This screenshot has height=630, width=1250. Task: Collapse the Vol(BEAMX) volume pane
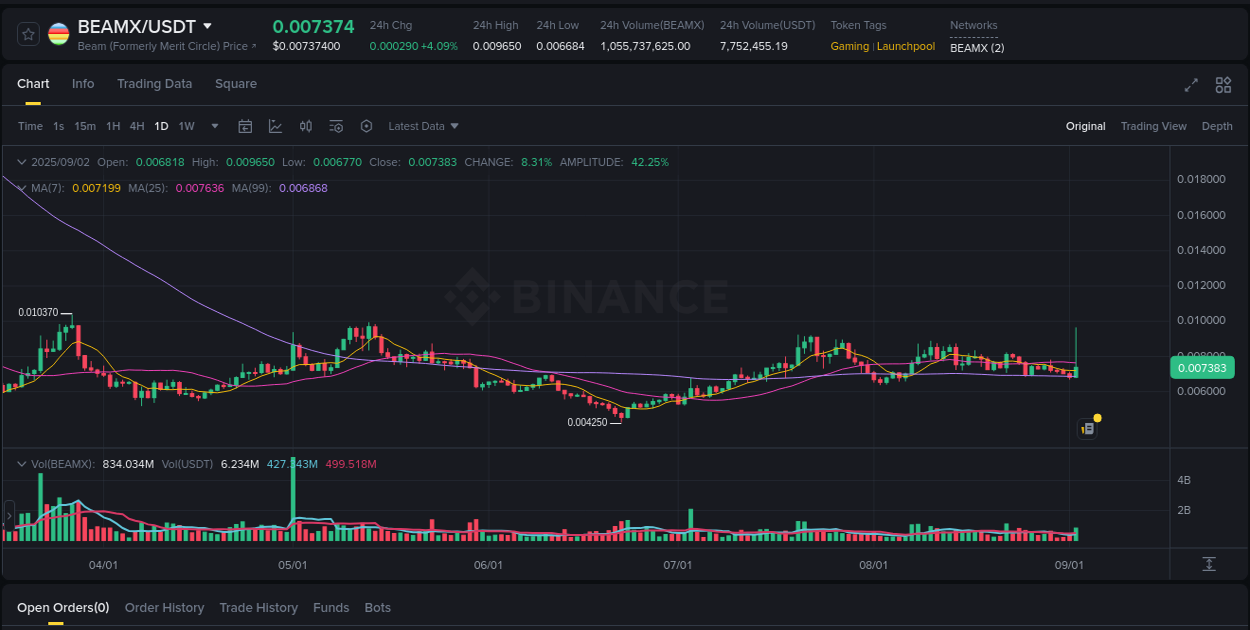coord(21,463)
